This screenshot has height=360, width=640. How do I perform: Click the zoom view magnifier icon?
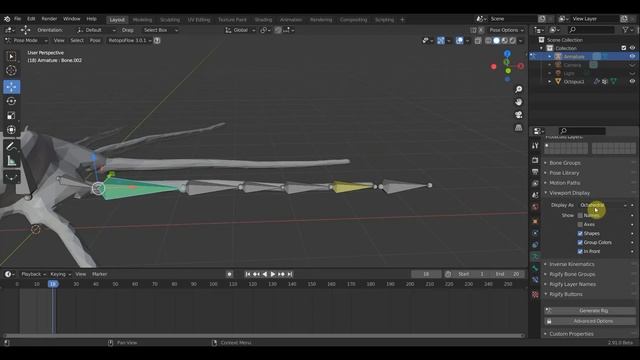[518, 89]
